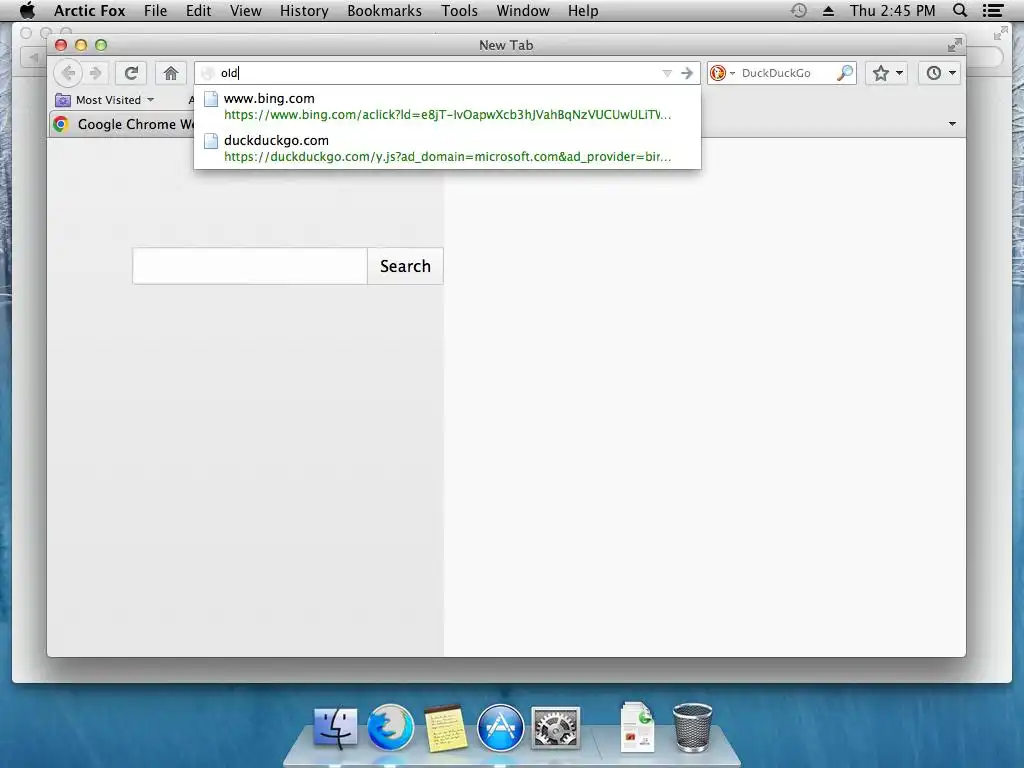
Task: Open the Edit menu
Action: (199, 10)
